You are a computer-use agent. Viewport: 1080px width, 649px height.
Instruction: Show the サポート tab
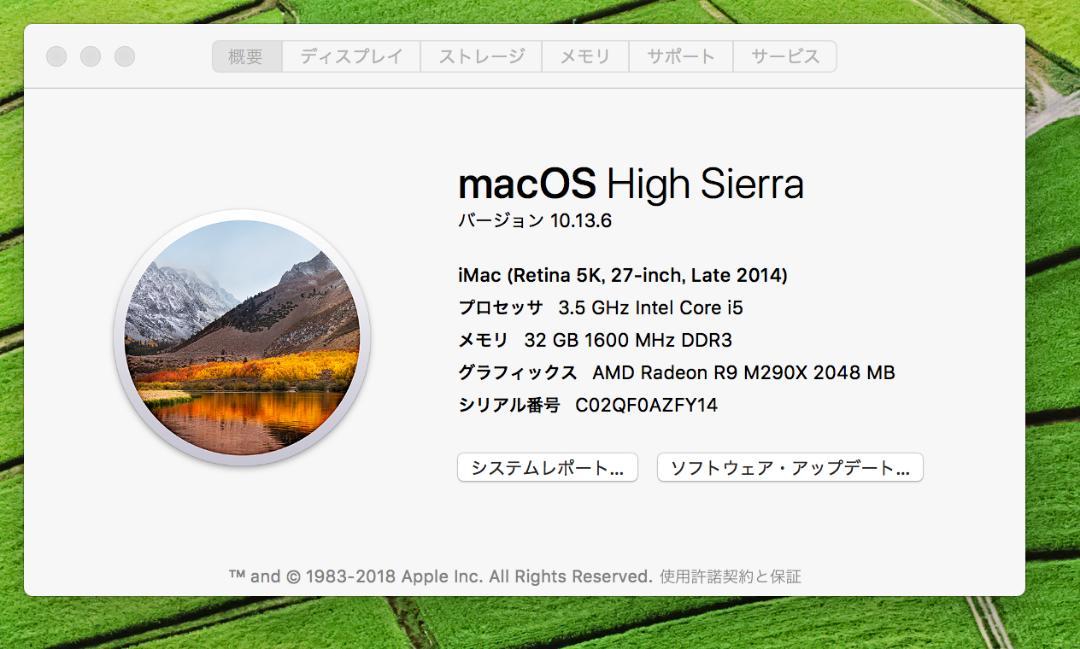pyautogui.click(x=681, y=56)
